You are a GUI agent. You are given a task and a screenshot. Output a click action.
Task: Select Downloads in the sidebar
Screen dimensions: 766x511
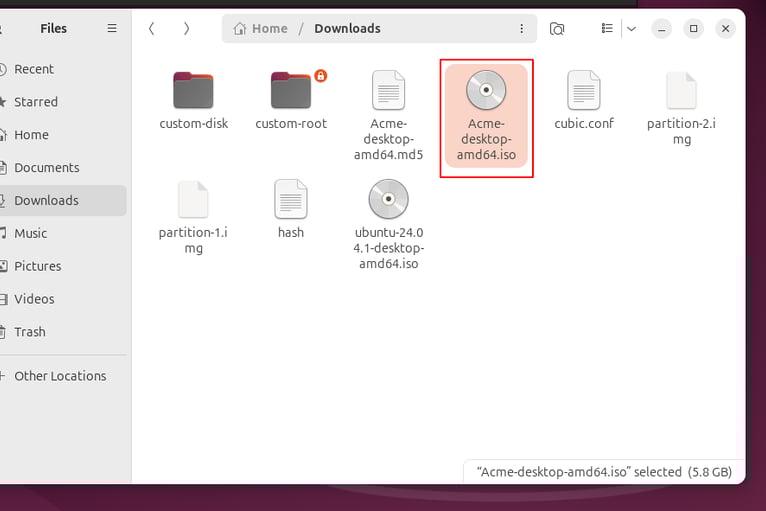61,200
